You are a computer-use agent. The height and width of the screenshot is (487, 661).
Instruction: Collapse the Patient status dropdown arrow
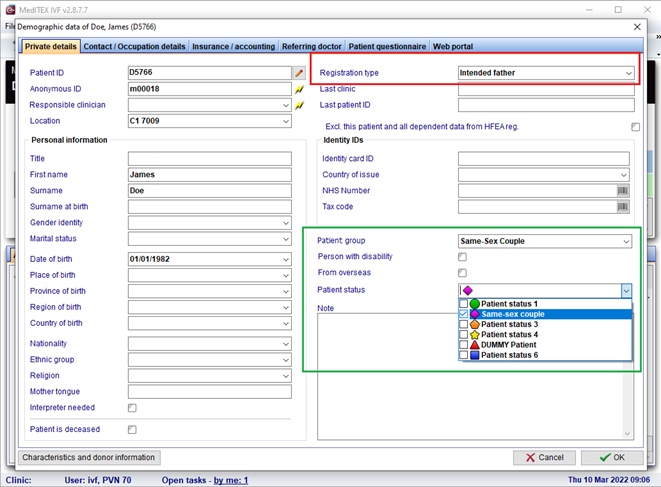pos(626,291)
